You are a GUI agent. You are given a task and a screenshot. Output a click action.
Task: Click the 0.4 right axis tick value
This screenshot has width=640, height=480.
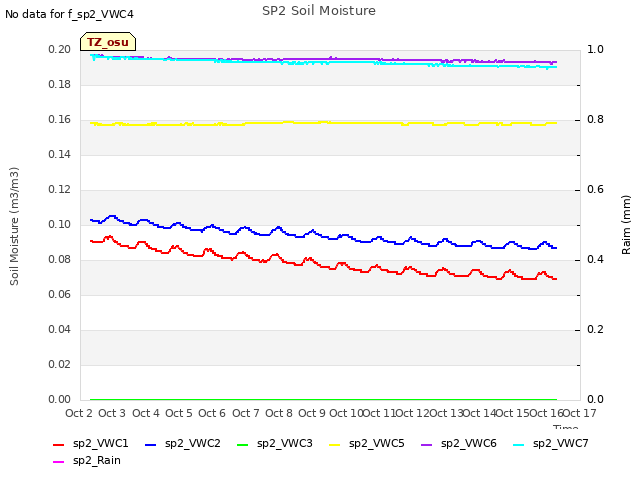coord(595,260)
